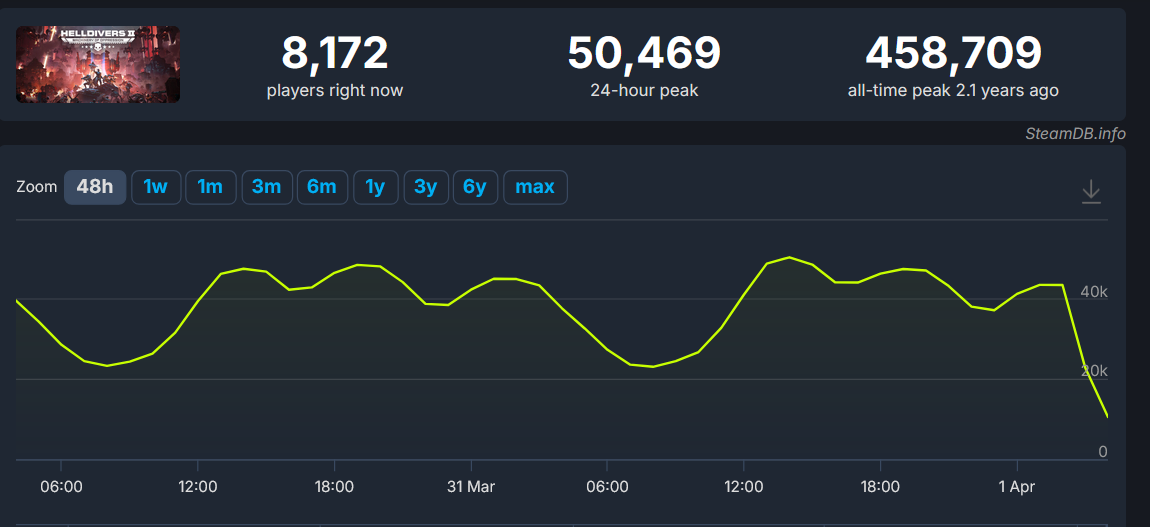This screenshot has height=527, width=1150.
Task: Switch chart zoom to 1m
Action: (210, 187)
